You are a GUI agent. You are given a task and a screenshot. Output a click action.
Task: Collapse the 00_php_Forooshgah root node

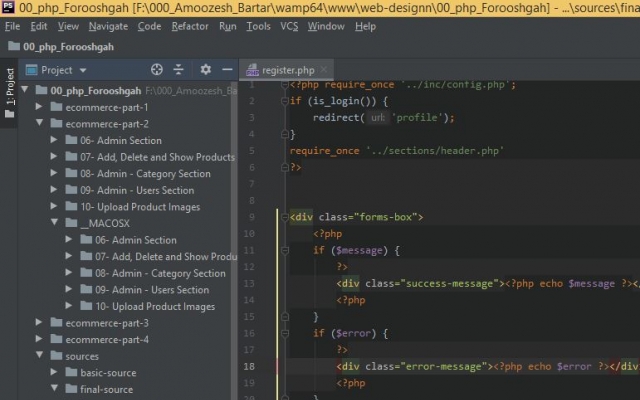pos(25,89)
